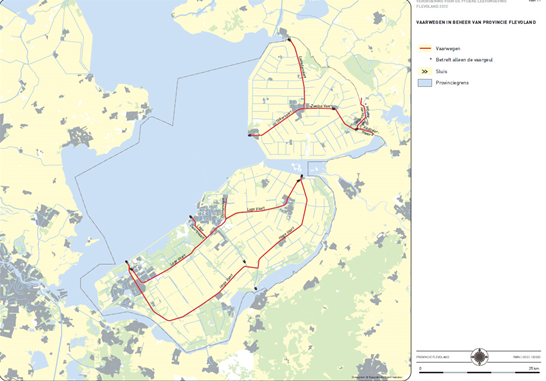The image size is (546, 381).
Task: Click the 'Betreft alleen de vaargeul' label
Action: pos(464,60)
